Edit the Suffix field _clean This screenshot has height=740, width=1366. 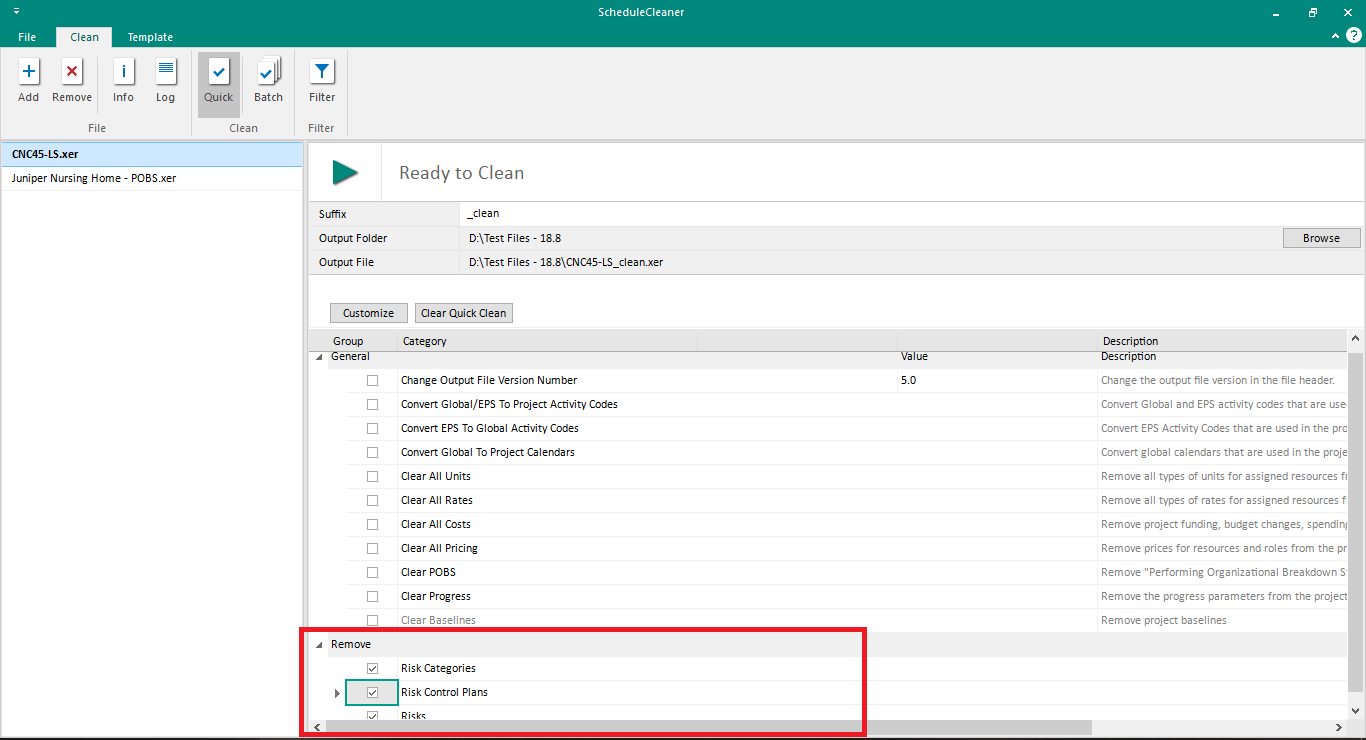pos(910,214)
